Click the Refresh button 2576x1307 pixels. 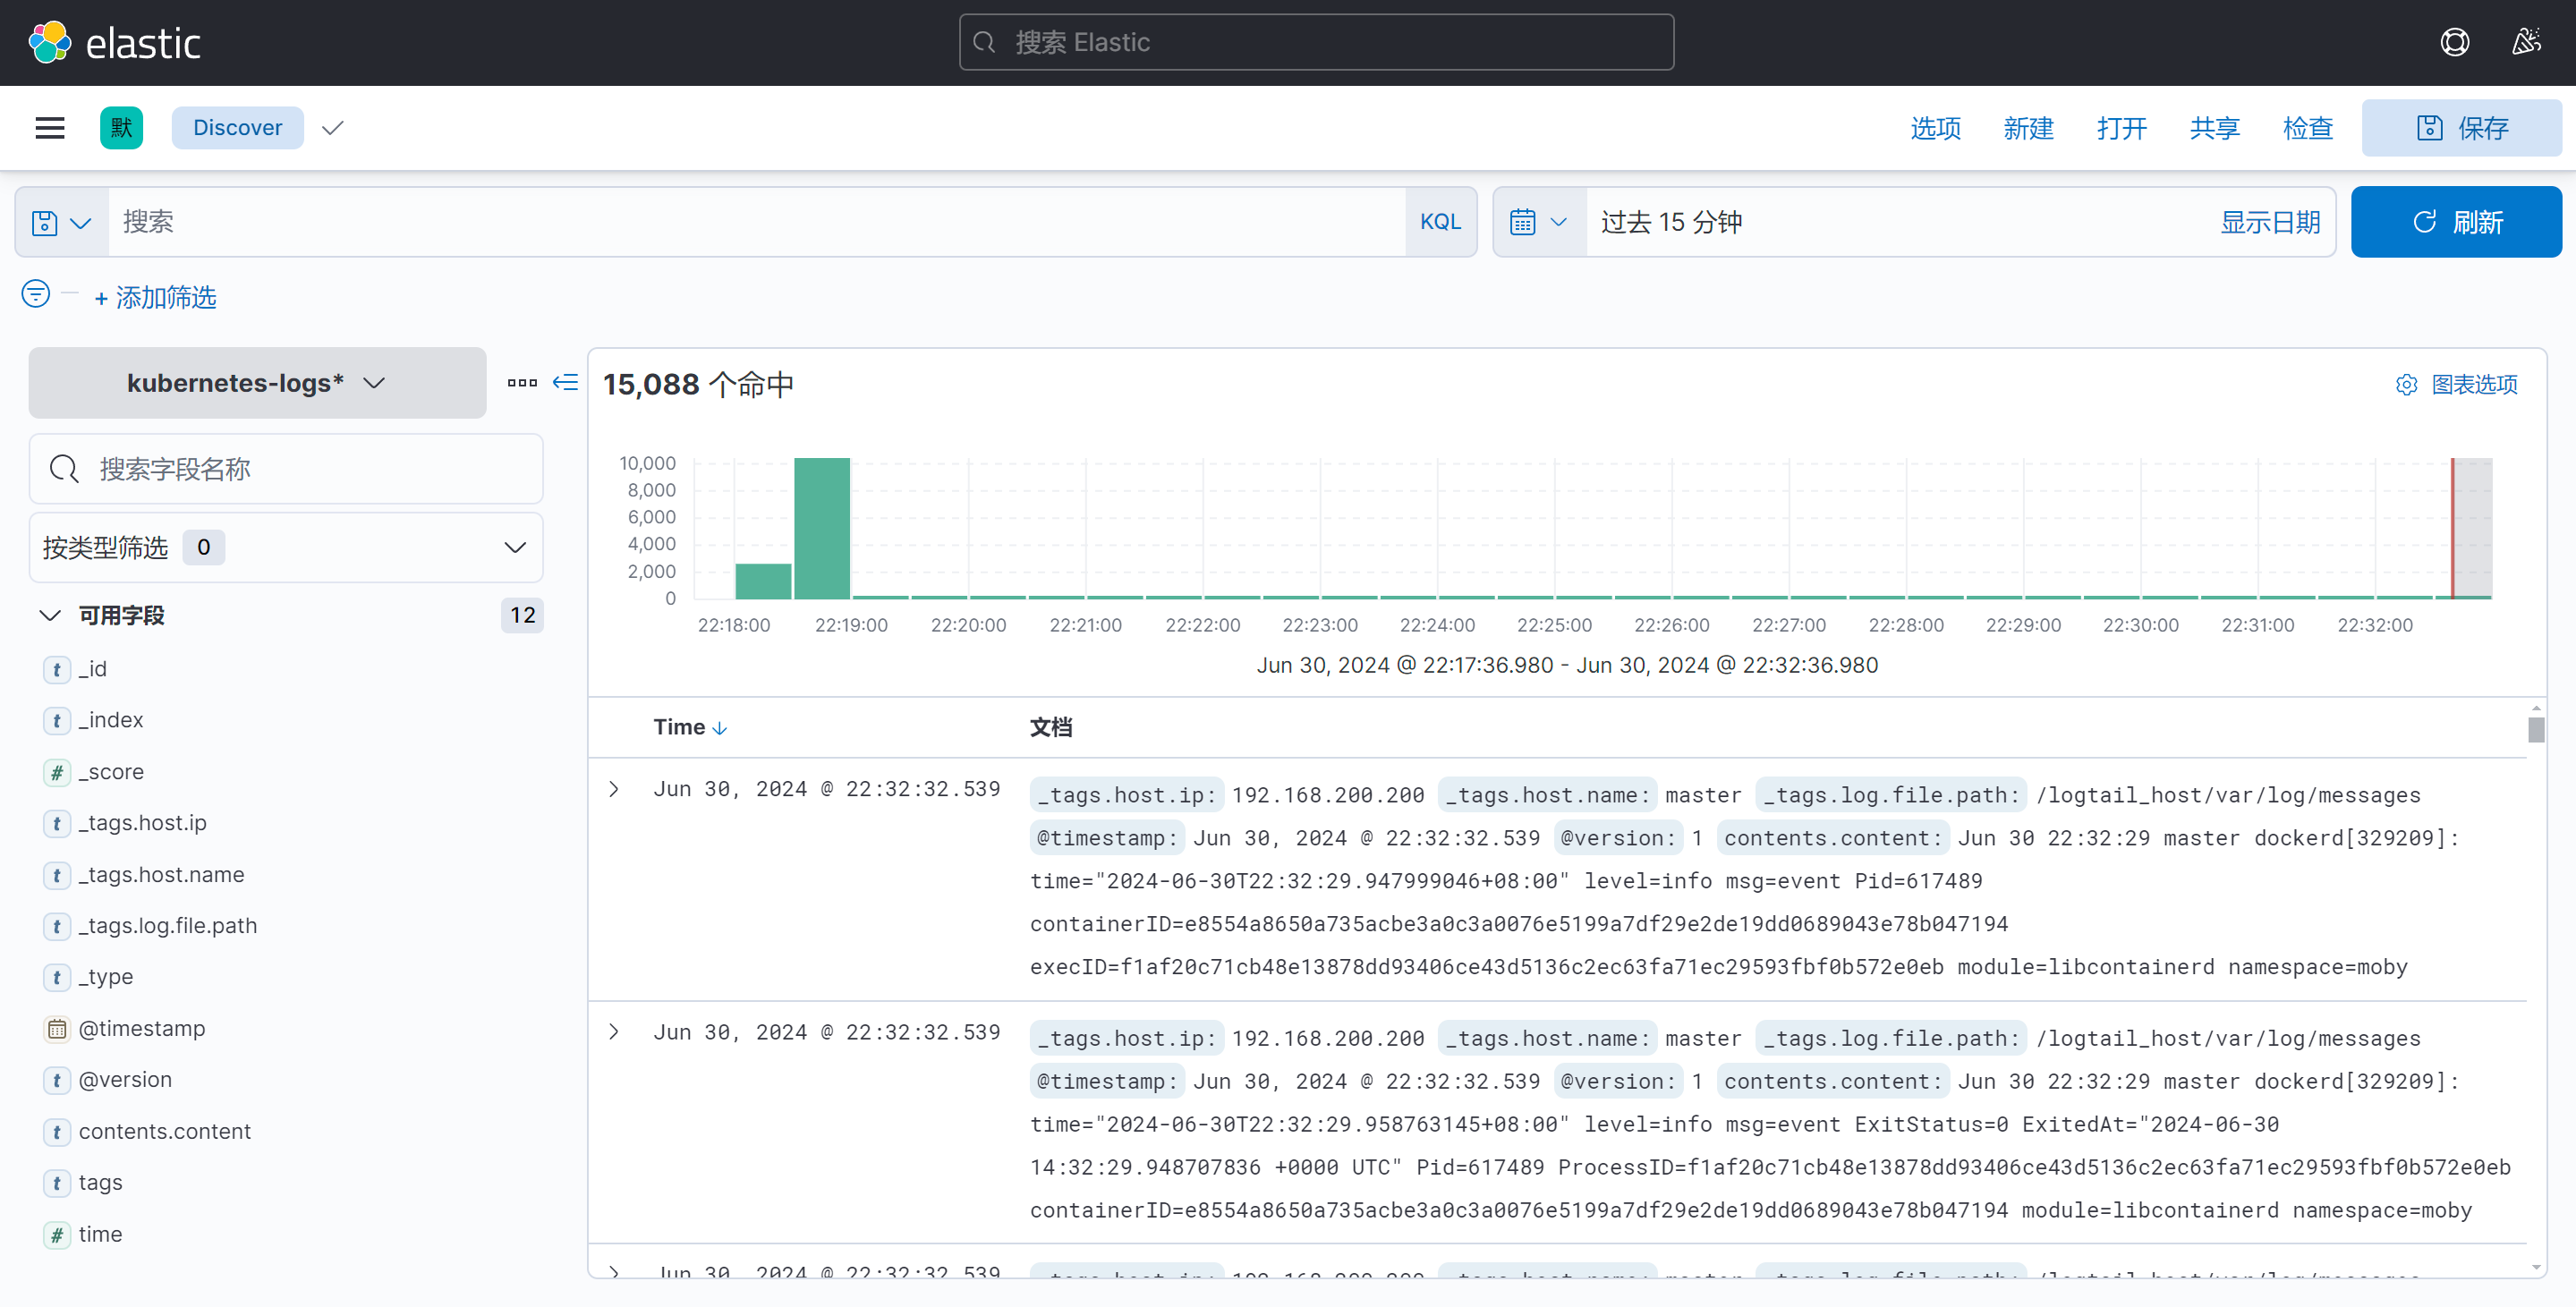(2455, 222)
